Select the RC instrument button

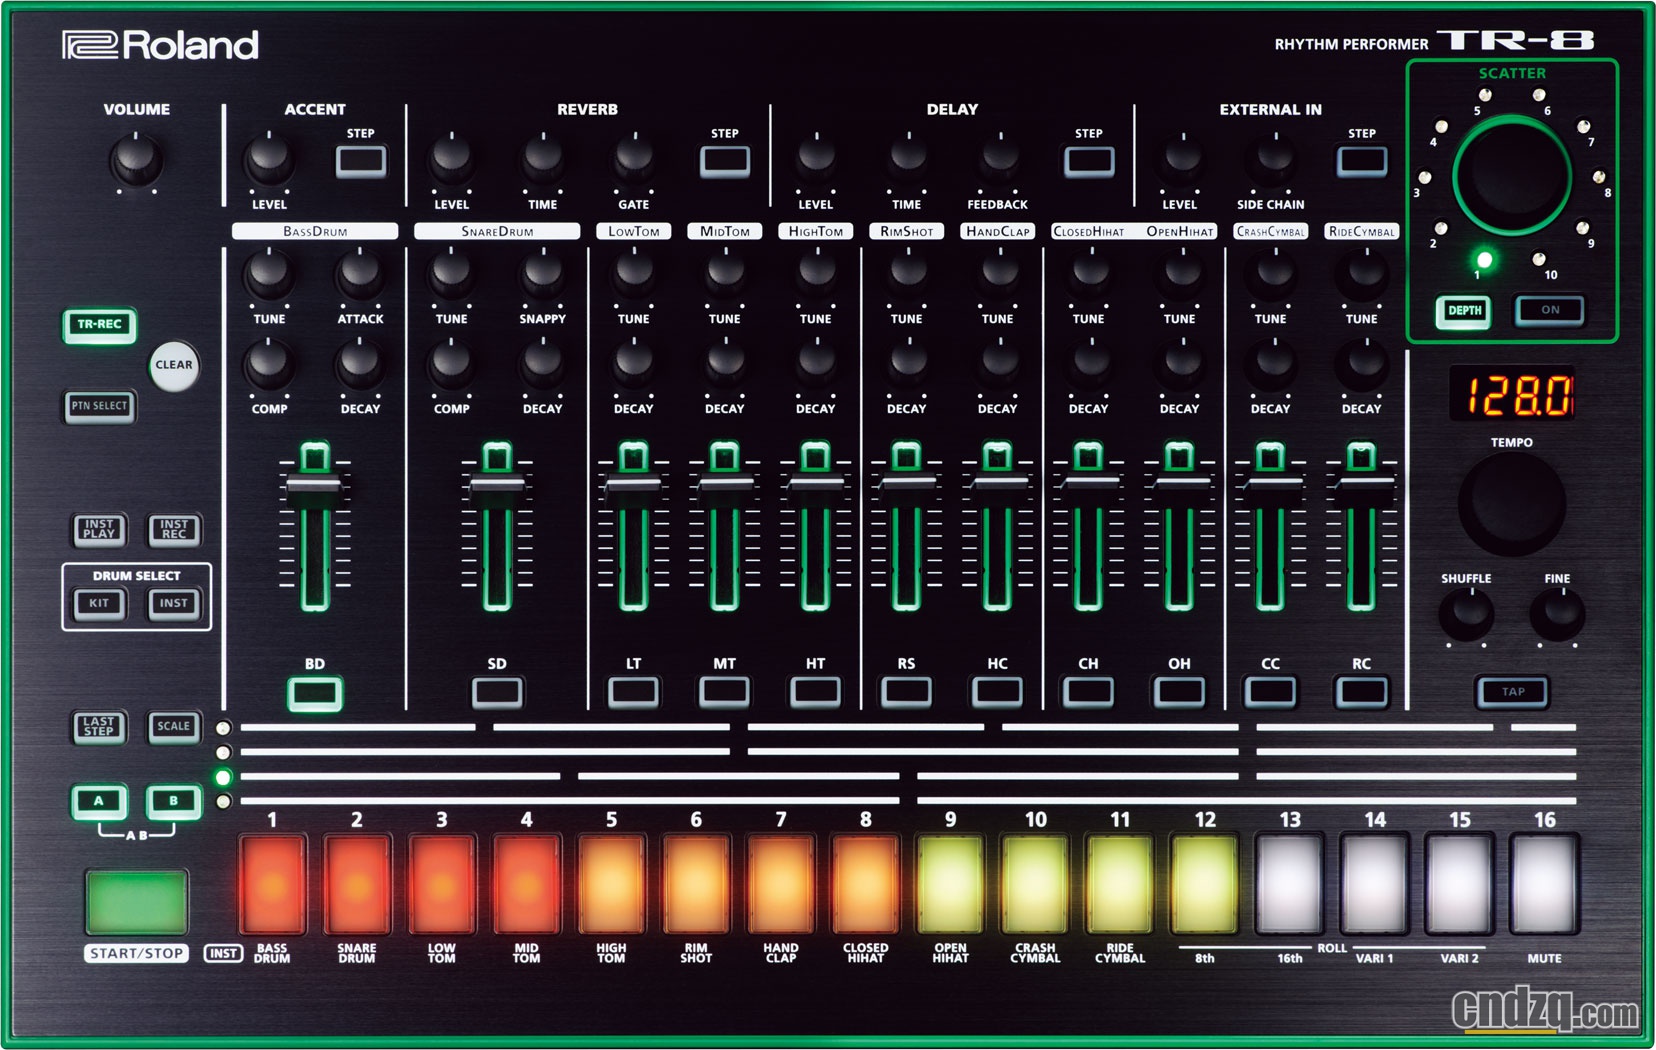pos(1362,692)
